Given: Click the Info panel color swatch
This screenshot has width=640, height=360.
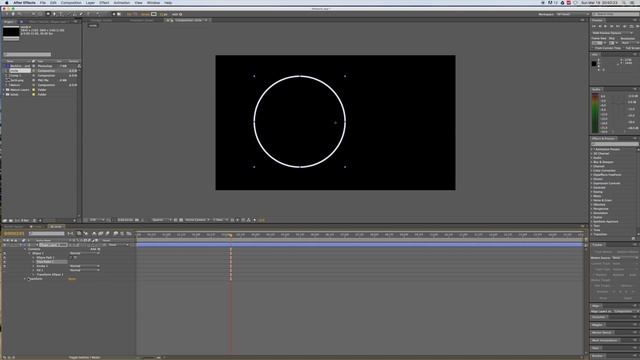Looking at the screenshot, I should click(x=594, y=63).
